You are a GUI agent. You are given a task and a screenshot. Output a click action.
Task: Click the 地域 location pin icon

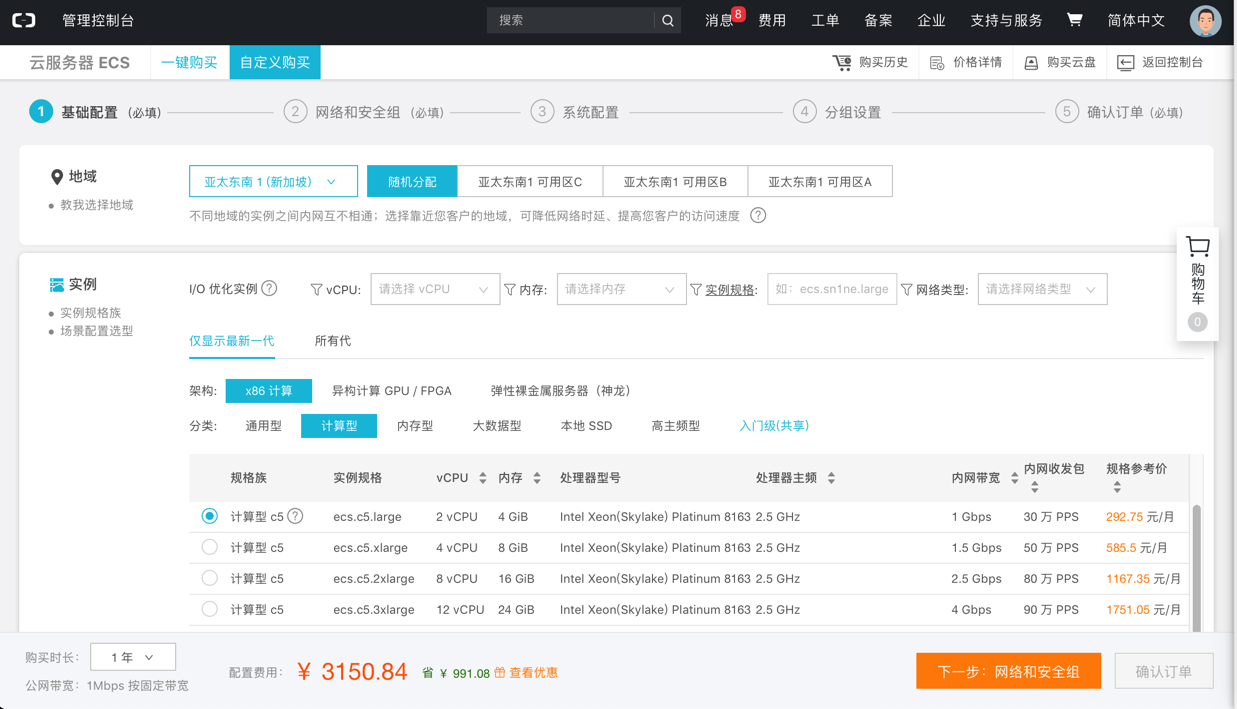[57, 177]
